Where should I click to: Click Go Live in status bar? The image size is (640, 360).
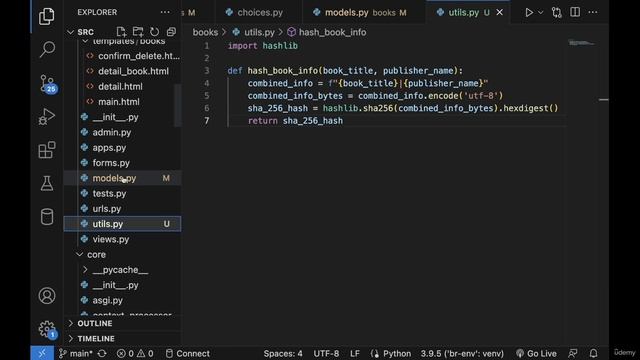536,353
